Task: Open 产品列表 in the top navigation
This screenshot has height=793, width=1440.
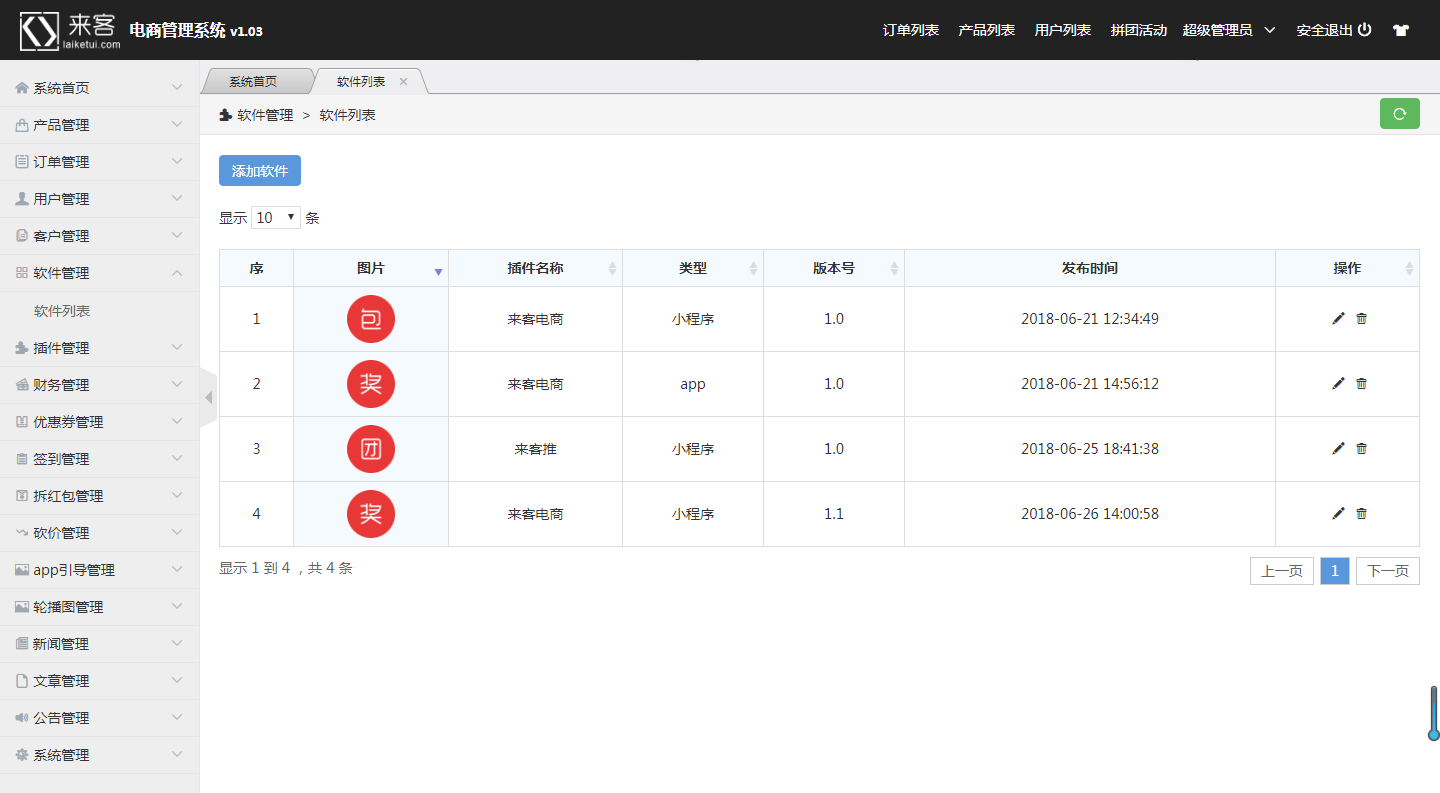Action: click(x=987, y=30)
